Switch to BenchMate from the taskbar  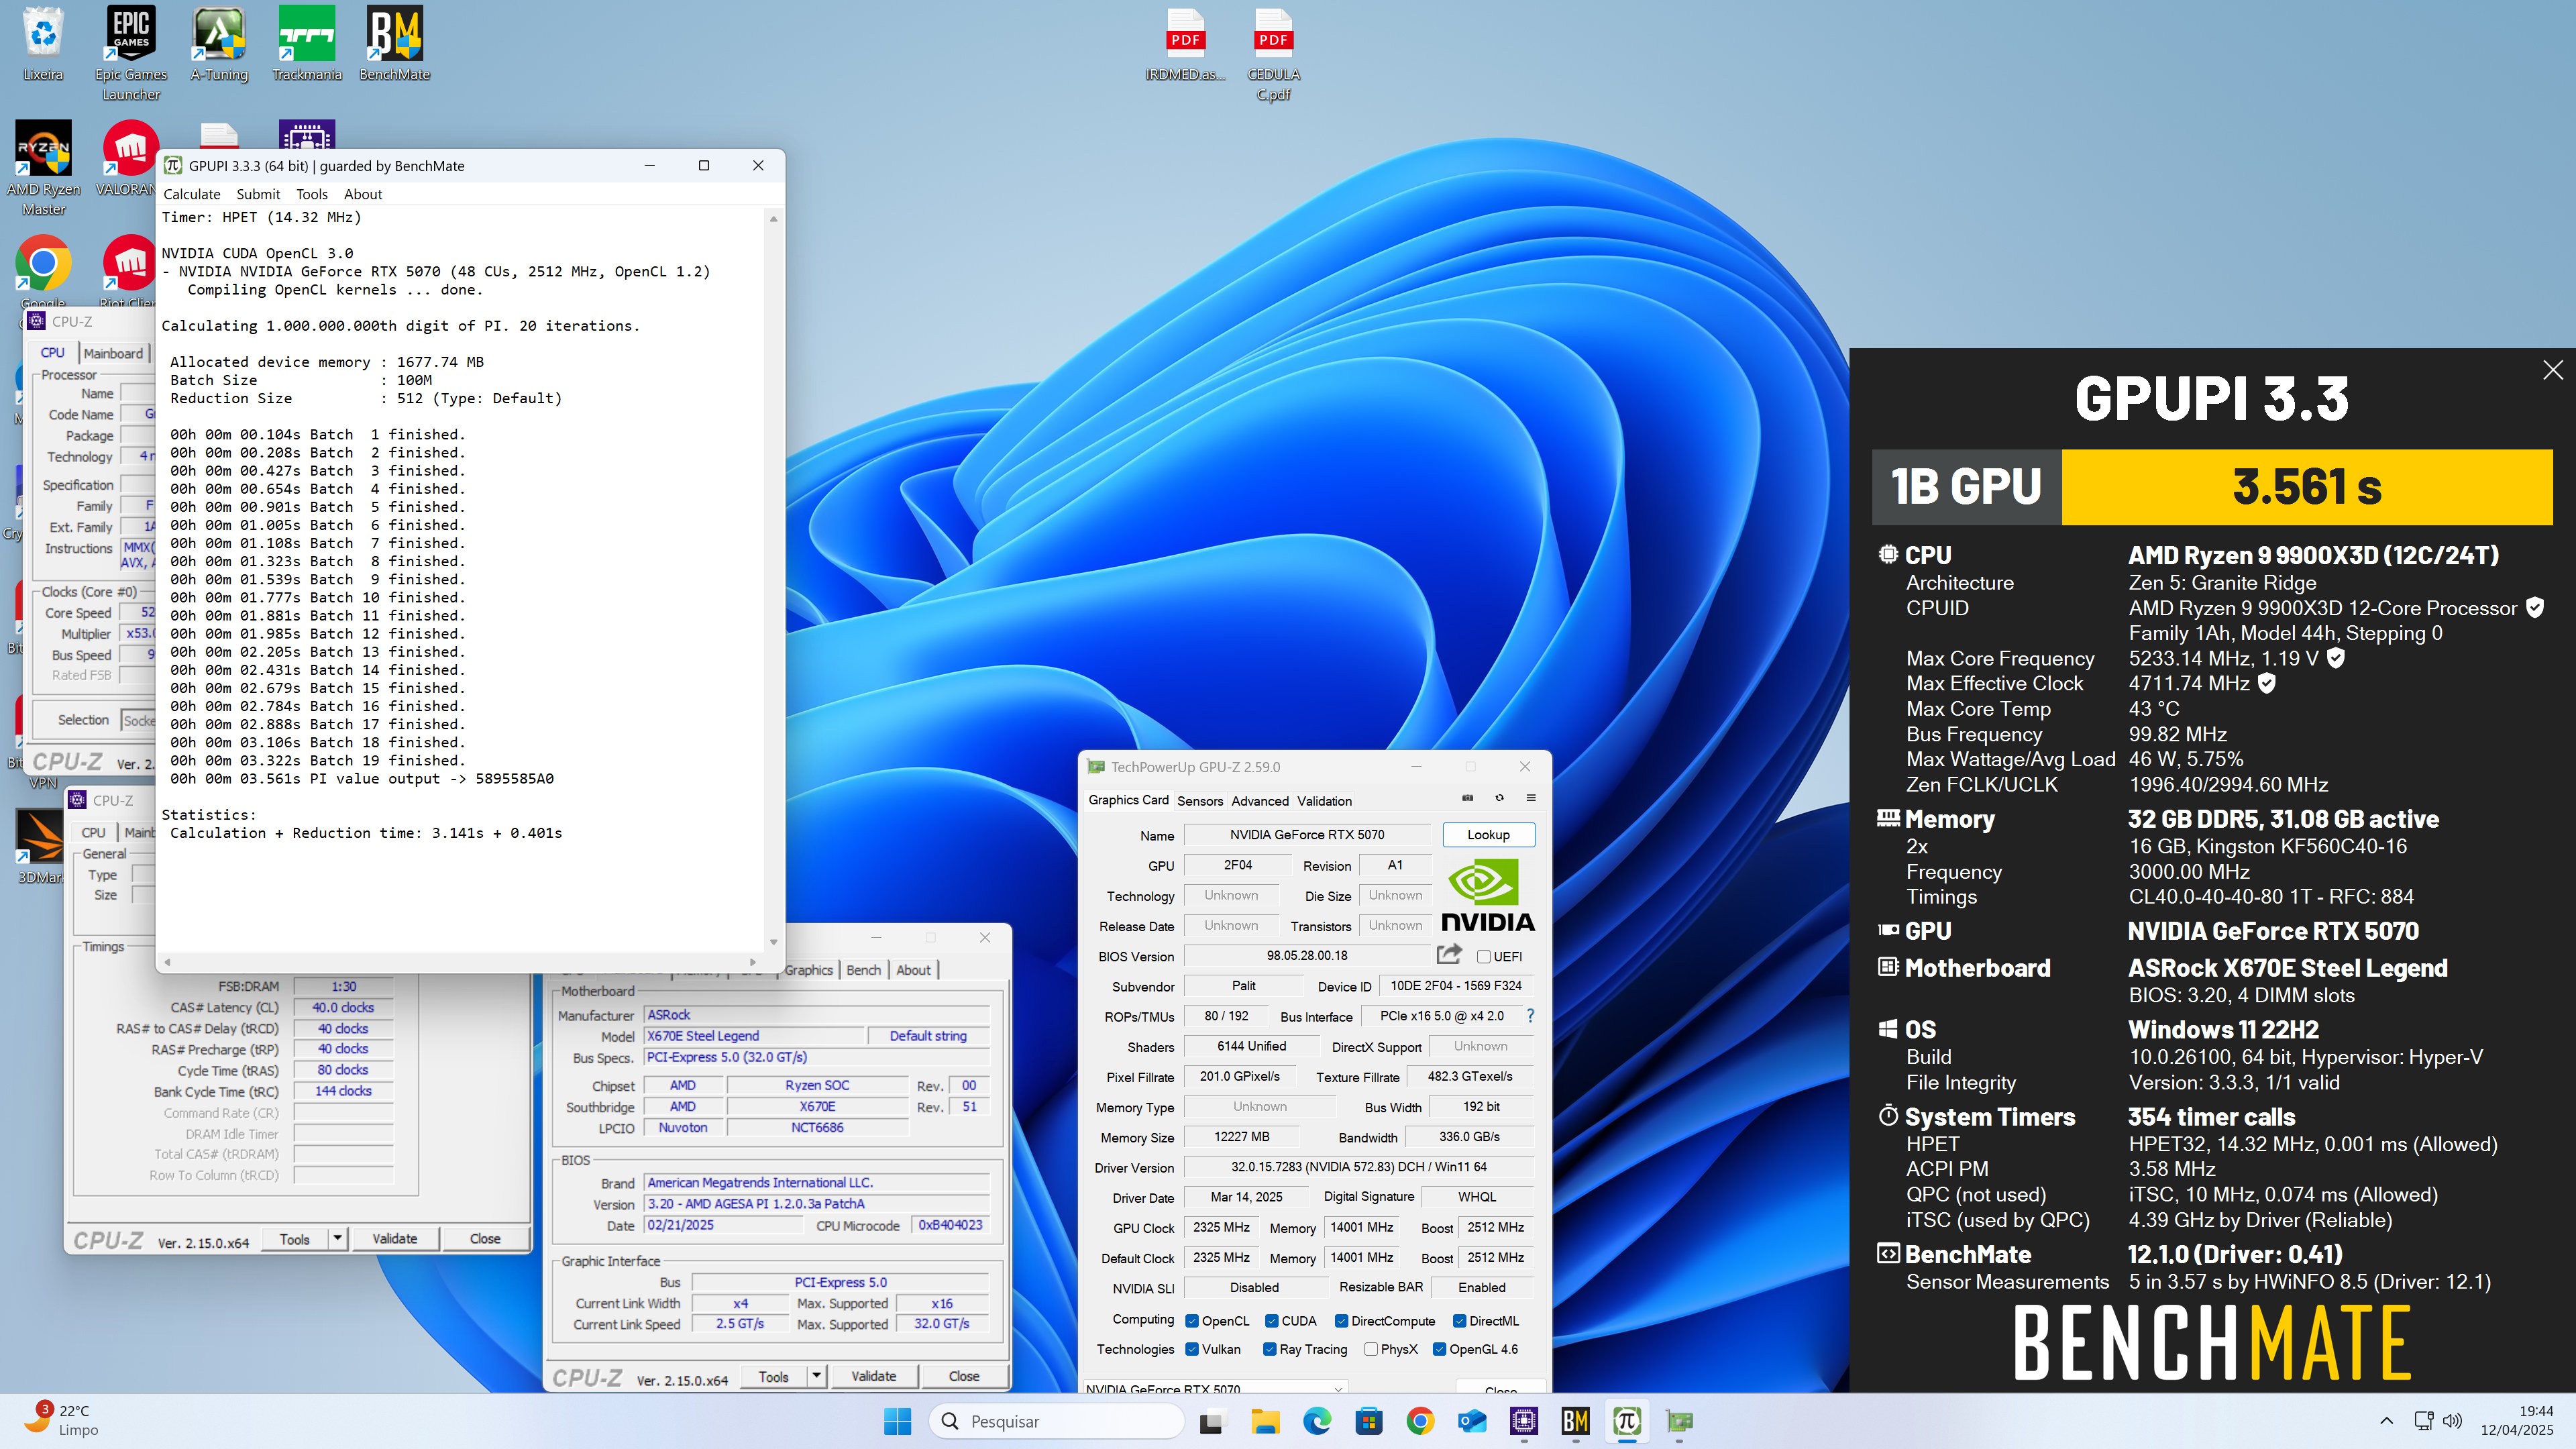pyautogui.click(x=1576, y=1421)
